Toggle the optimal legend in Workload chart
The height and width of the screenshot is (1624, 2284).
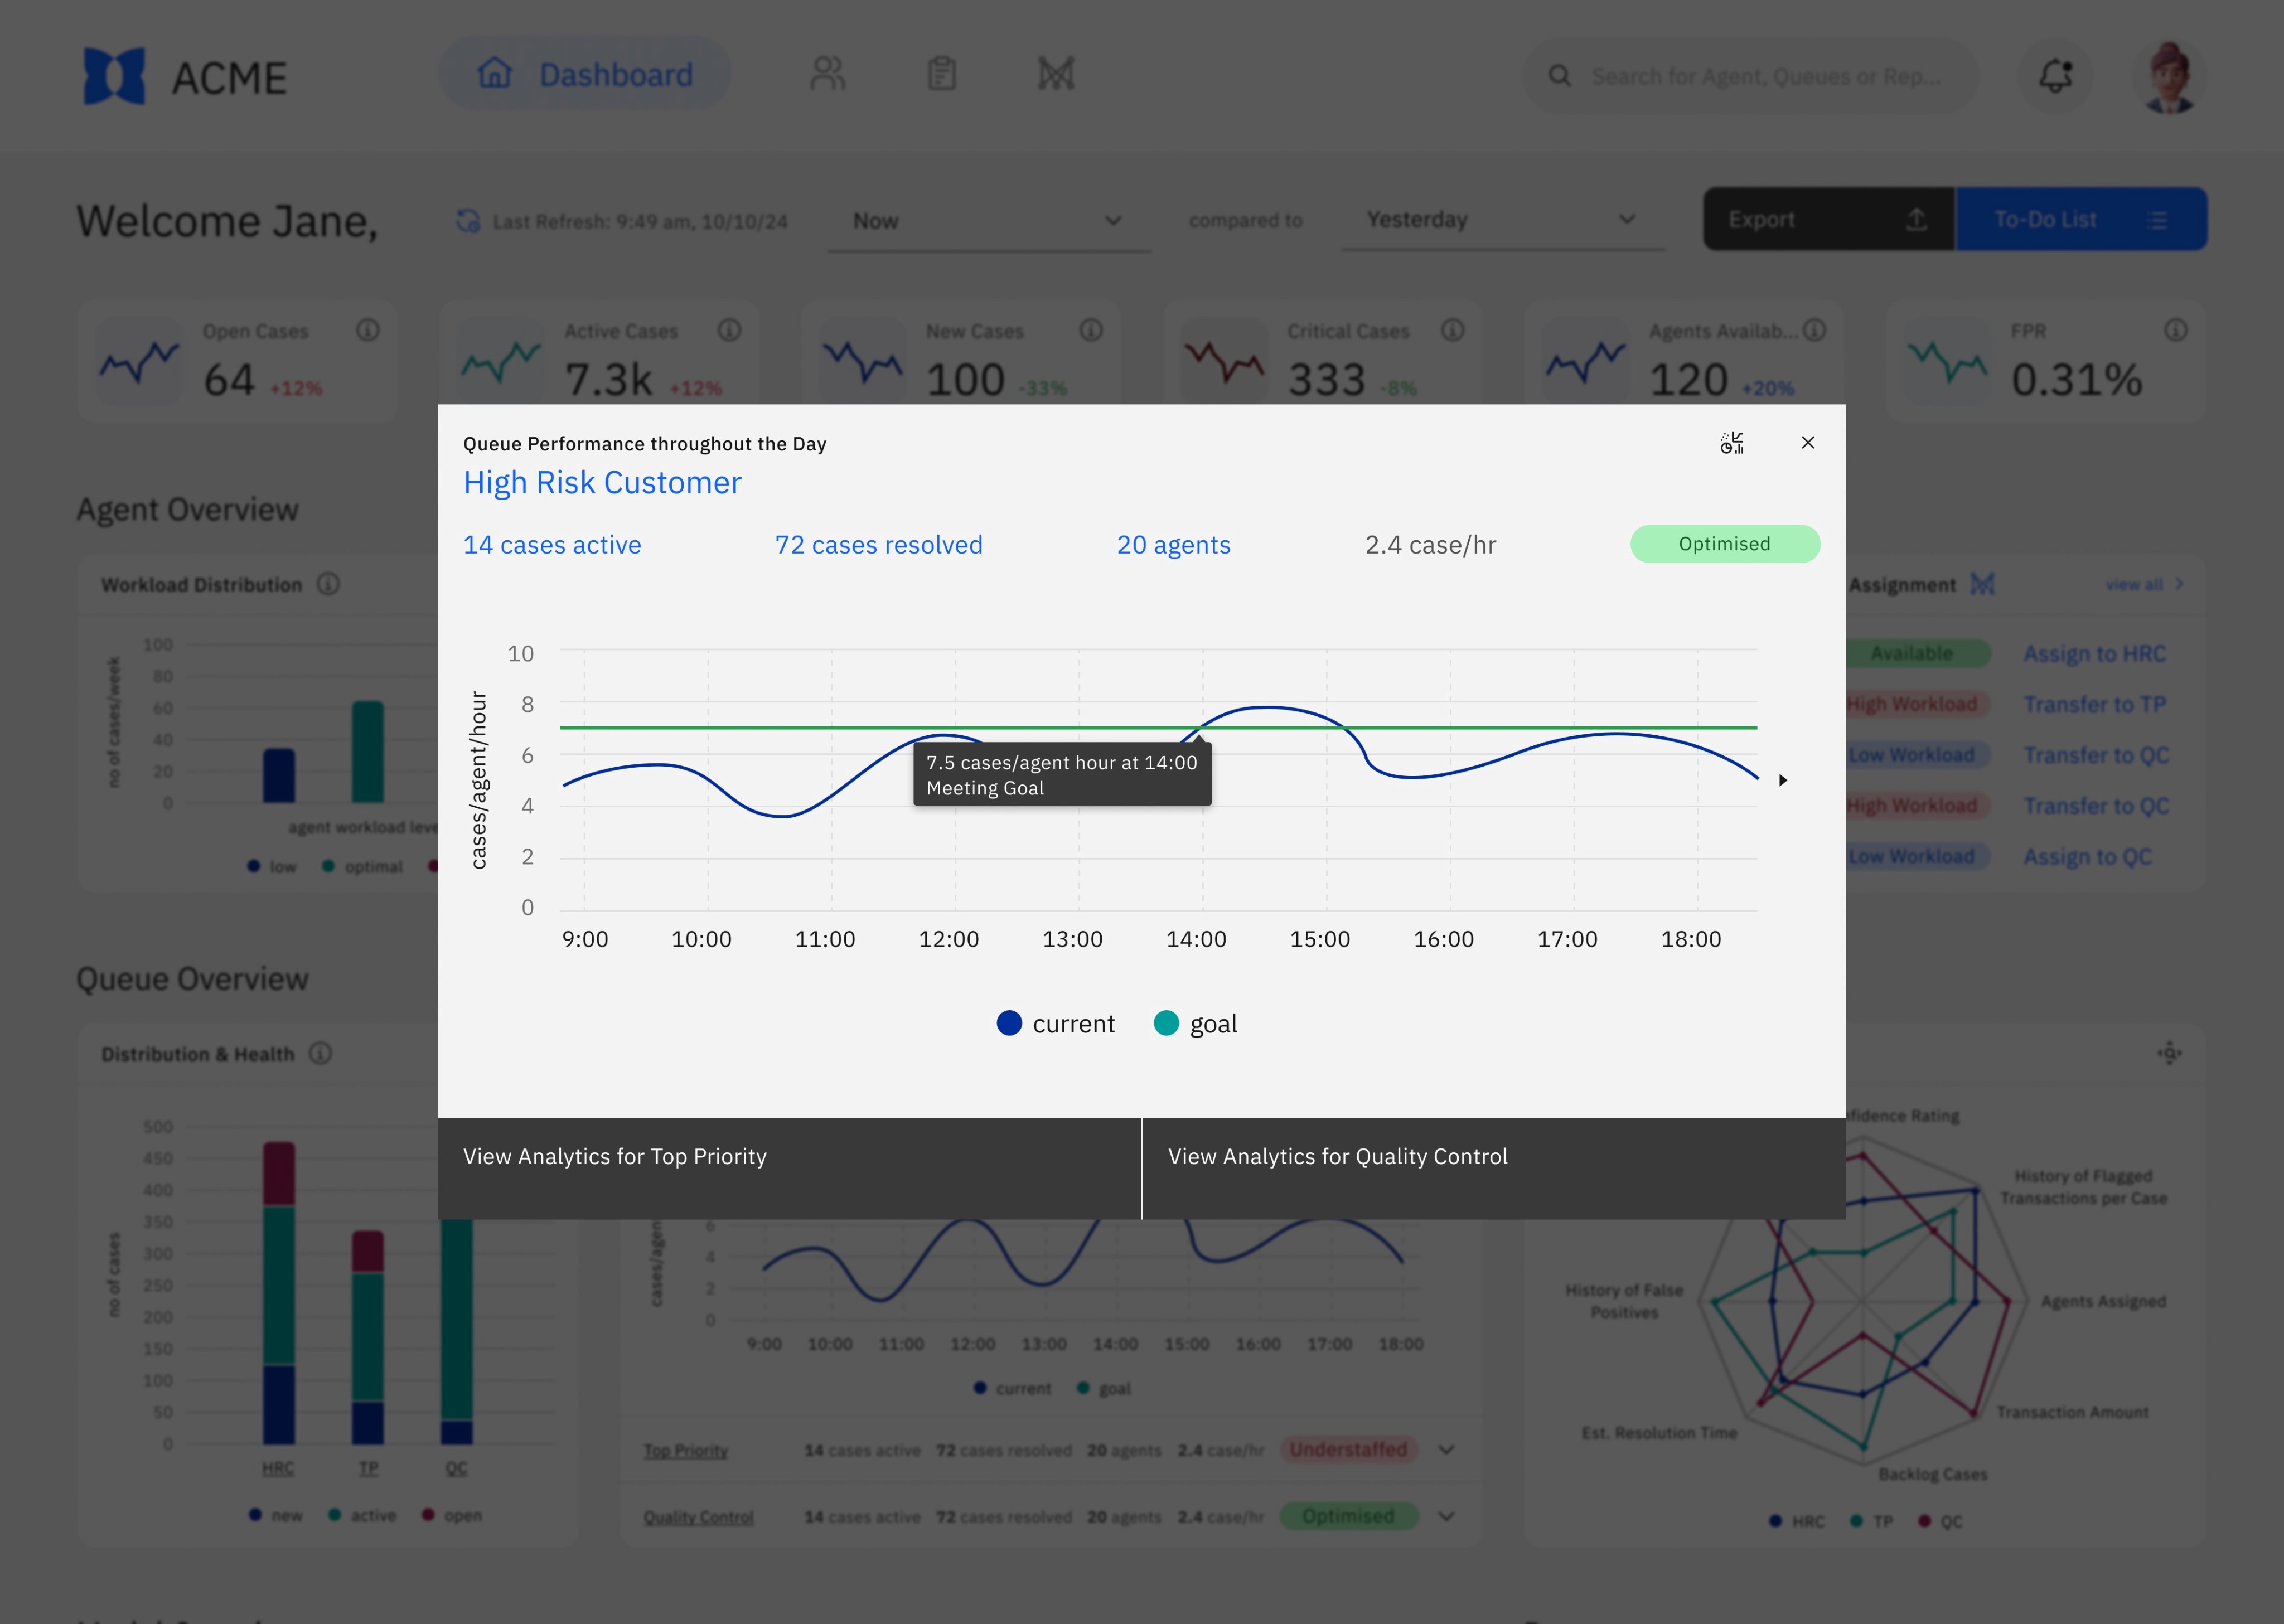click(x=363, y=867)
